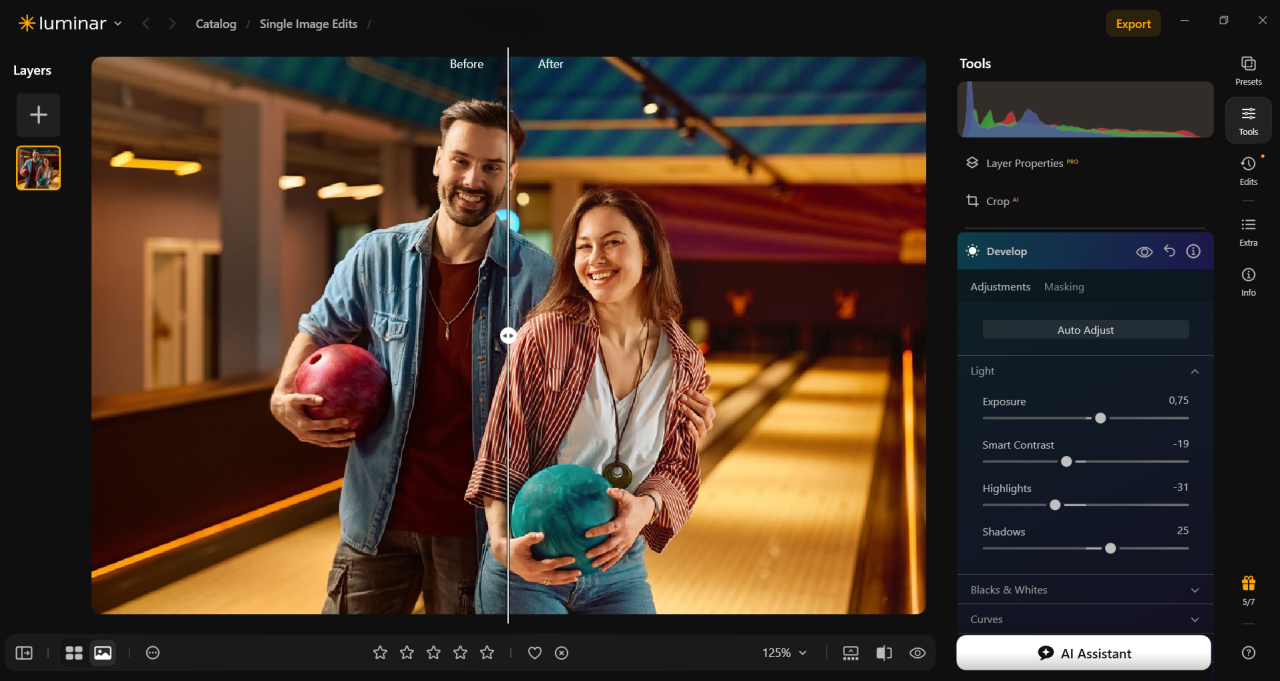Add a new layer with plus button
This screenshot has width=1280, height=681.
click(38, 115)
